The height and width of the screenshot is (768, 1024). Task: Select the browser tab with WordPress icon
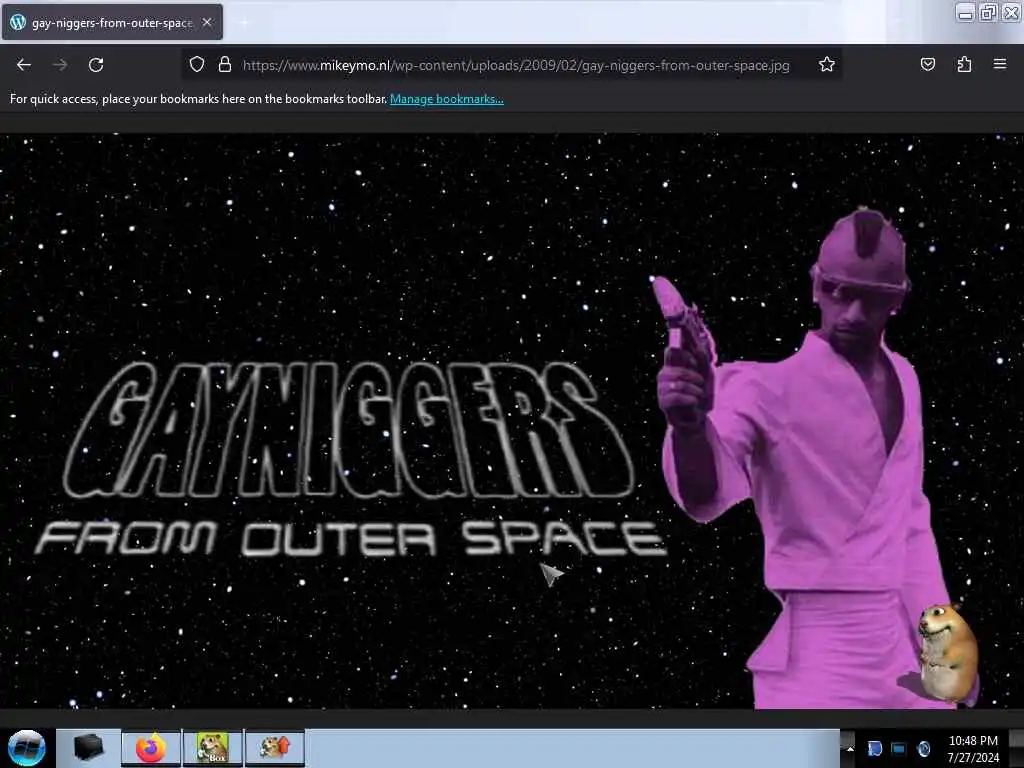pos(112,22)
